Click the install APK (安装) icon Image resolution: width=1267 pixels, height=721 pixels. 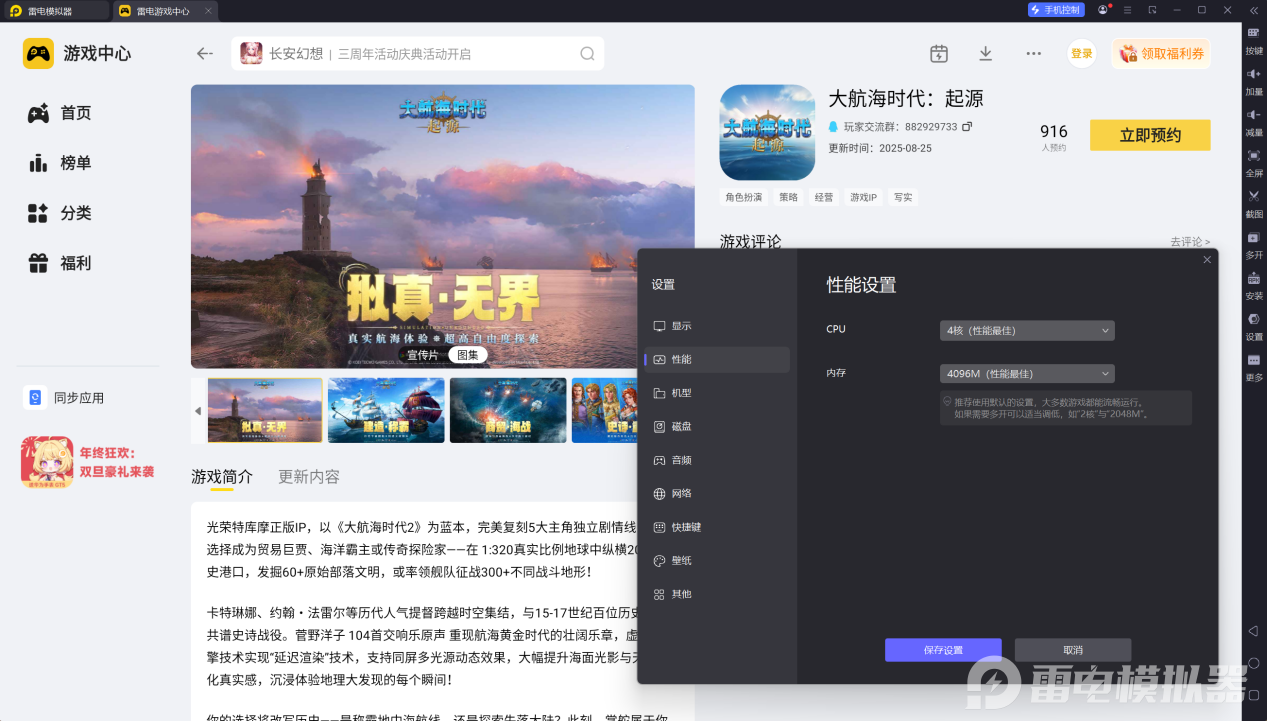[1253, 279]
